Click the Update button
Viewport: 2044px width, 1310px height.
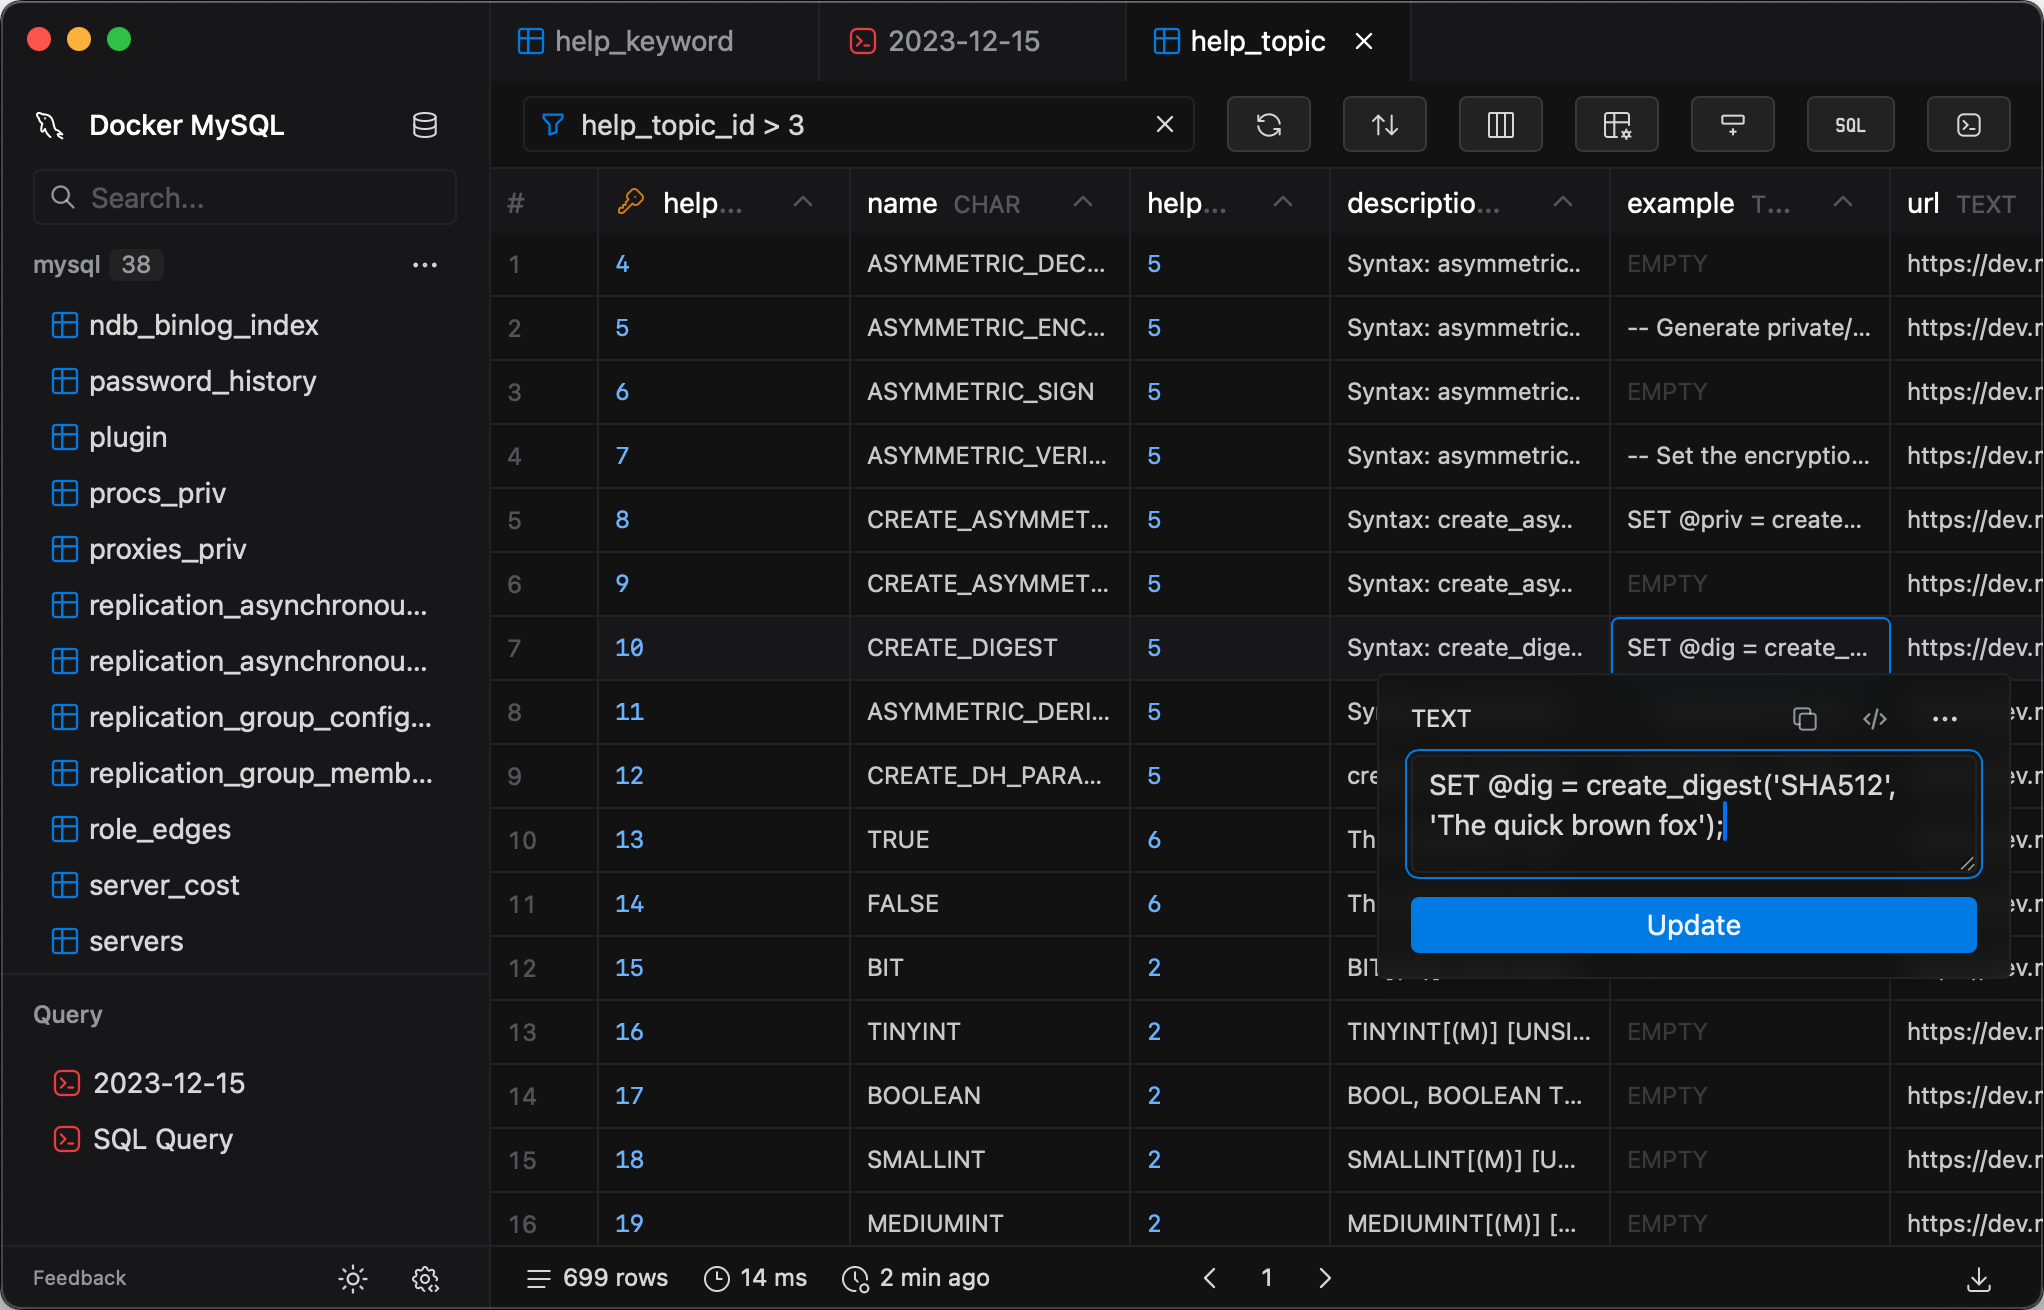[1692, 925]
